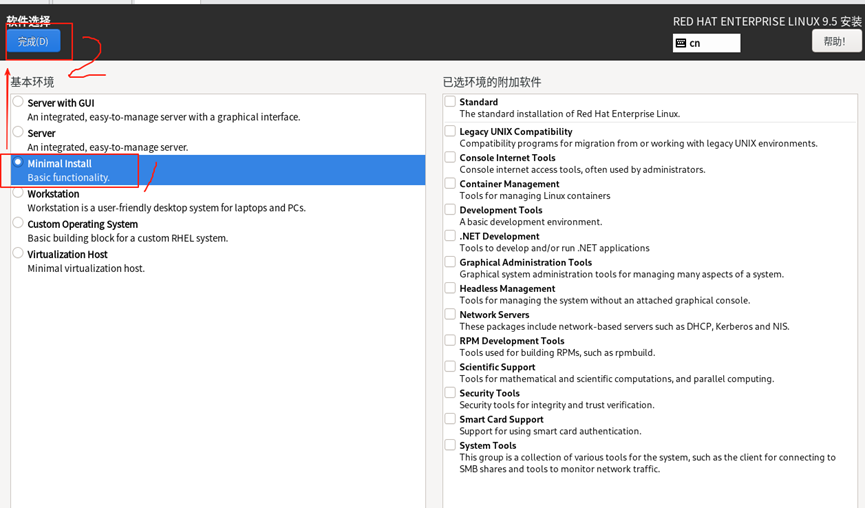Check the Scientific Support box
This screenshot has width=865, height=508.
pyautogui.click(x=450, y=366)
